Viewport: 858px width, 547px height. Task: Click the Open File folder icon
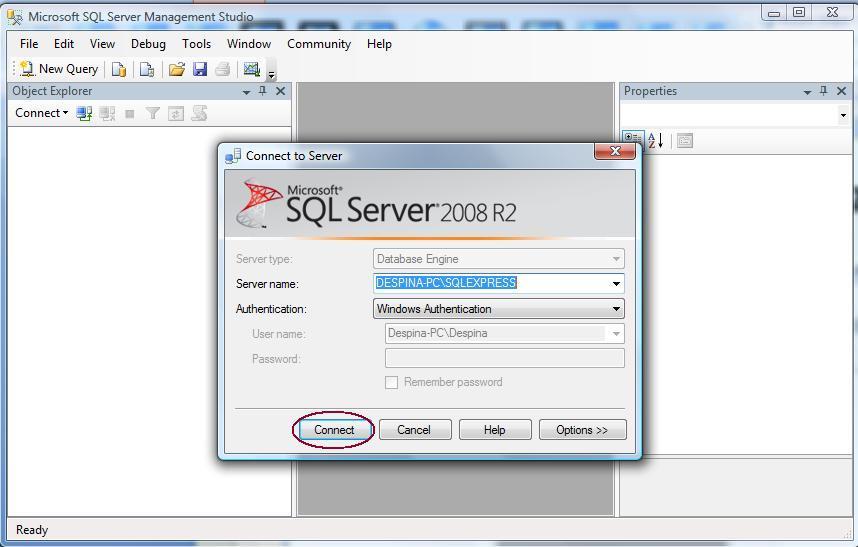[176, 69]
